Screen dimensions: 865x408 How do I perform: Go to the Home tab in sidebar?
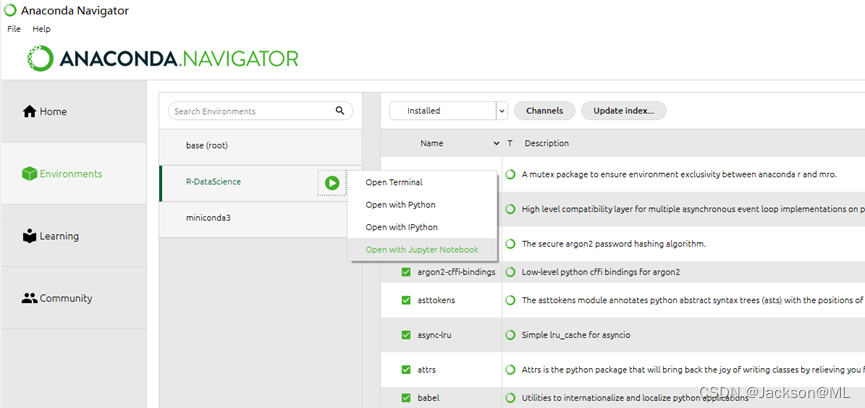pyautogui.click(x=73, y=111)
